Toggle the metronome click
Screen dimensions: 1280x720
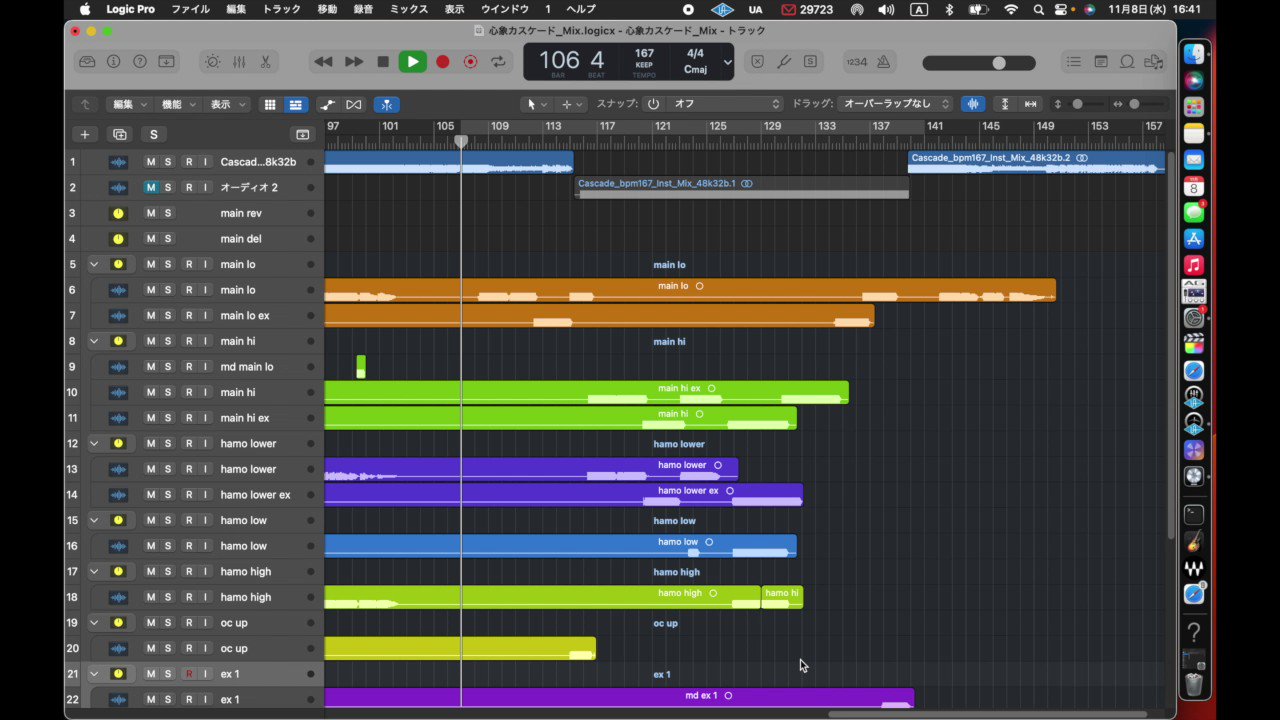884,62
